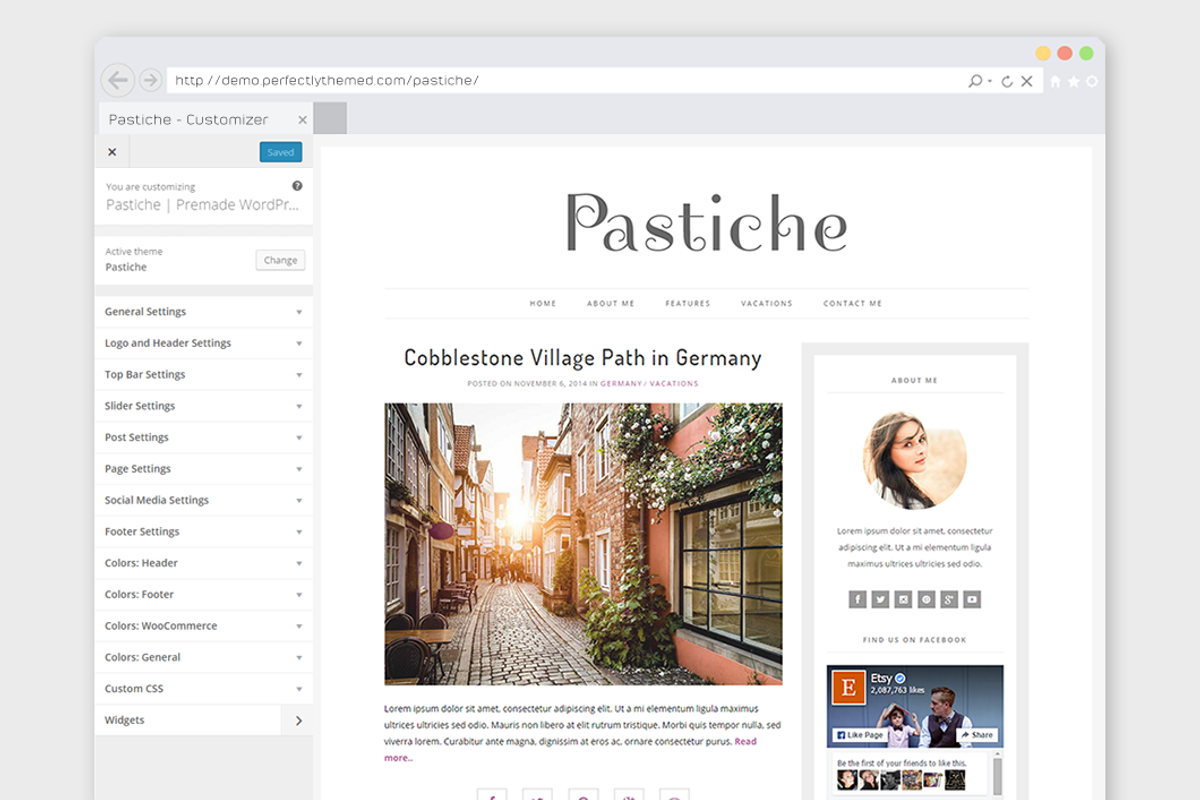Open CONTACT ME in site navigation
The height and width of the screenshot is (800, 1200).
(x=853, y=303)
